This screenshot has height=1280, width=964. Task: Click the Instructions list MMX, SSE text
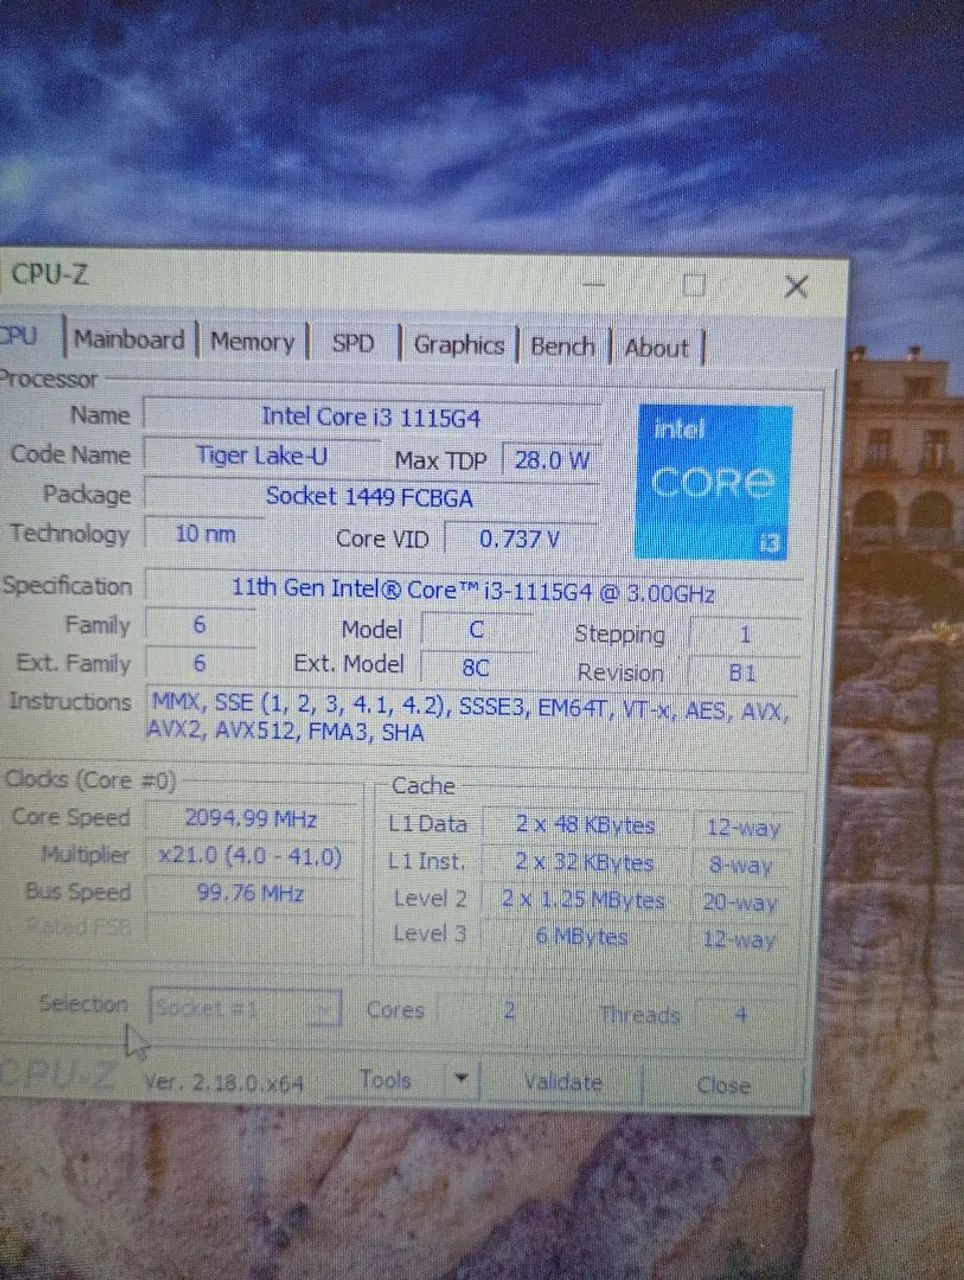coord(470,717)
